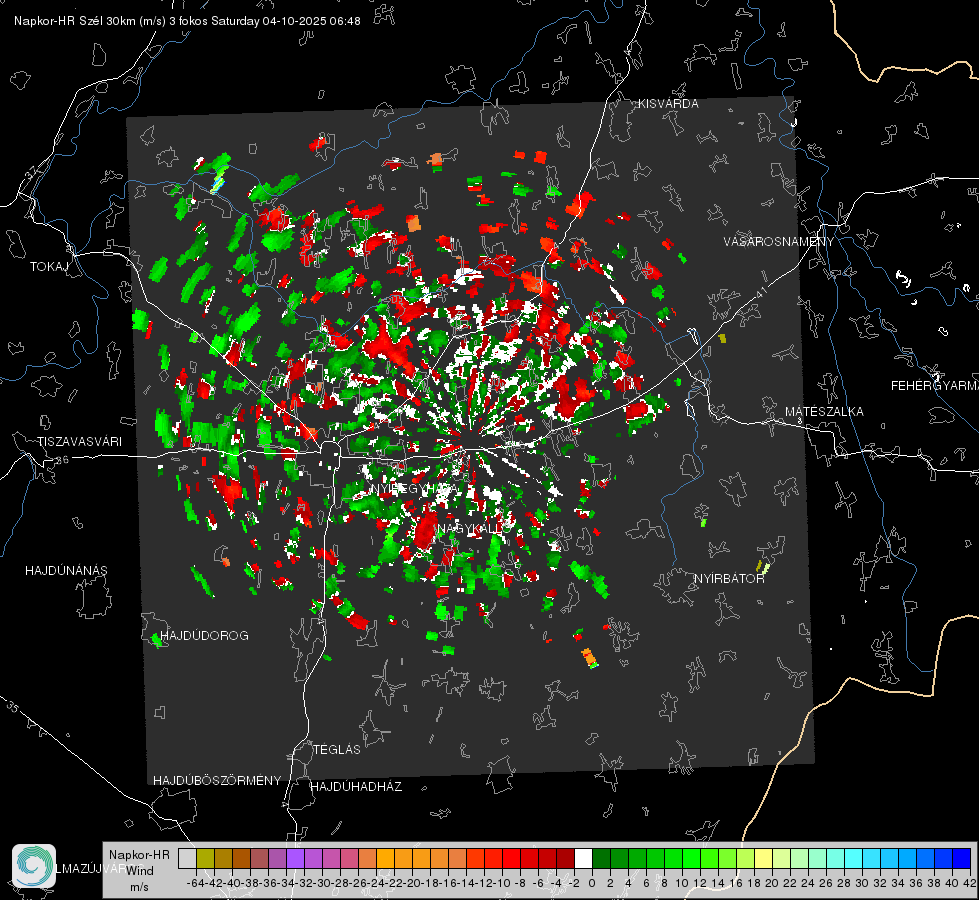Select the VÁSÁROSNAMÉNY city label

(779, 242)
